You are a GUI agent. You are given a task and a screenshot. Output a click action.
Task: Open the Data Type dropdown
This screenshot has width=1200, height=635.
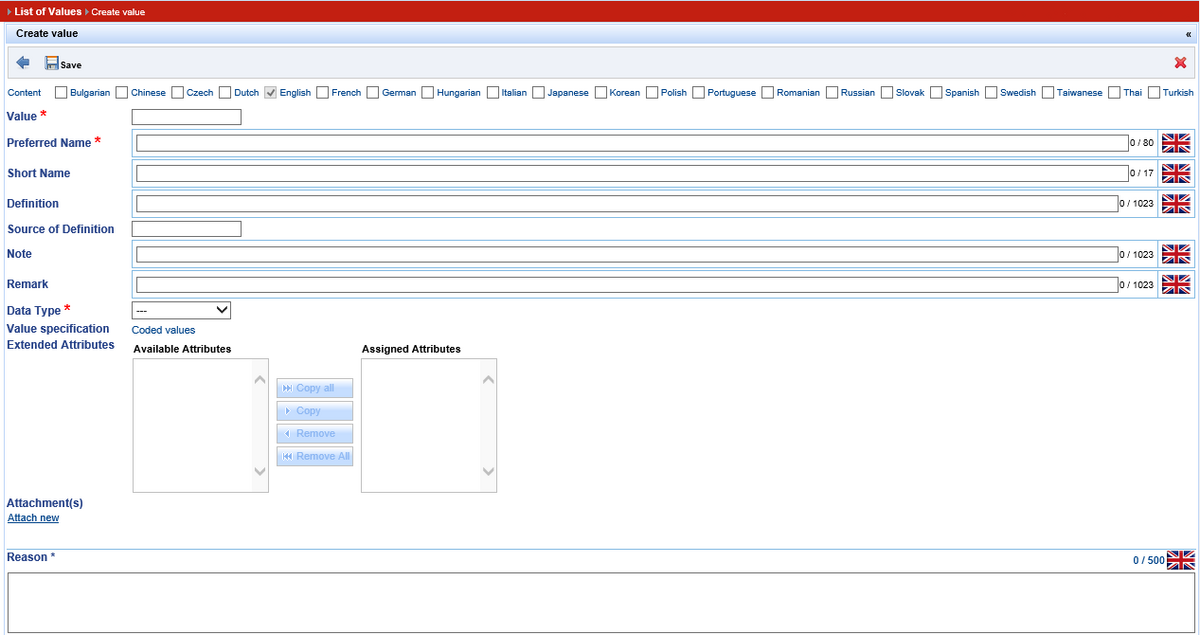click(x=181, y=310)
